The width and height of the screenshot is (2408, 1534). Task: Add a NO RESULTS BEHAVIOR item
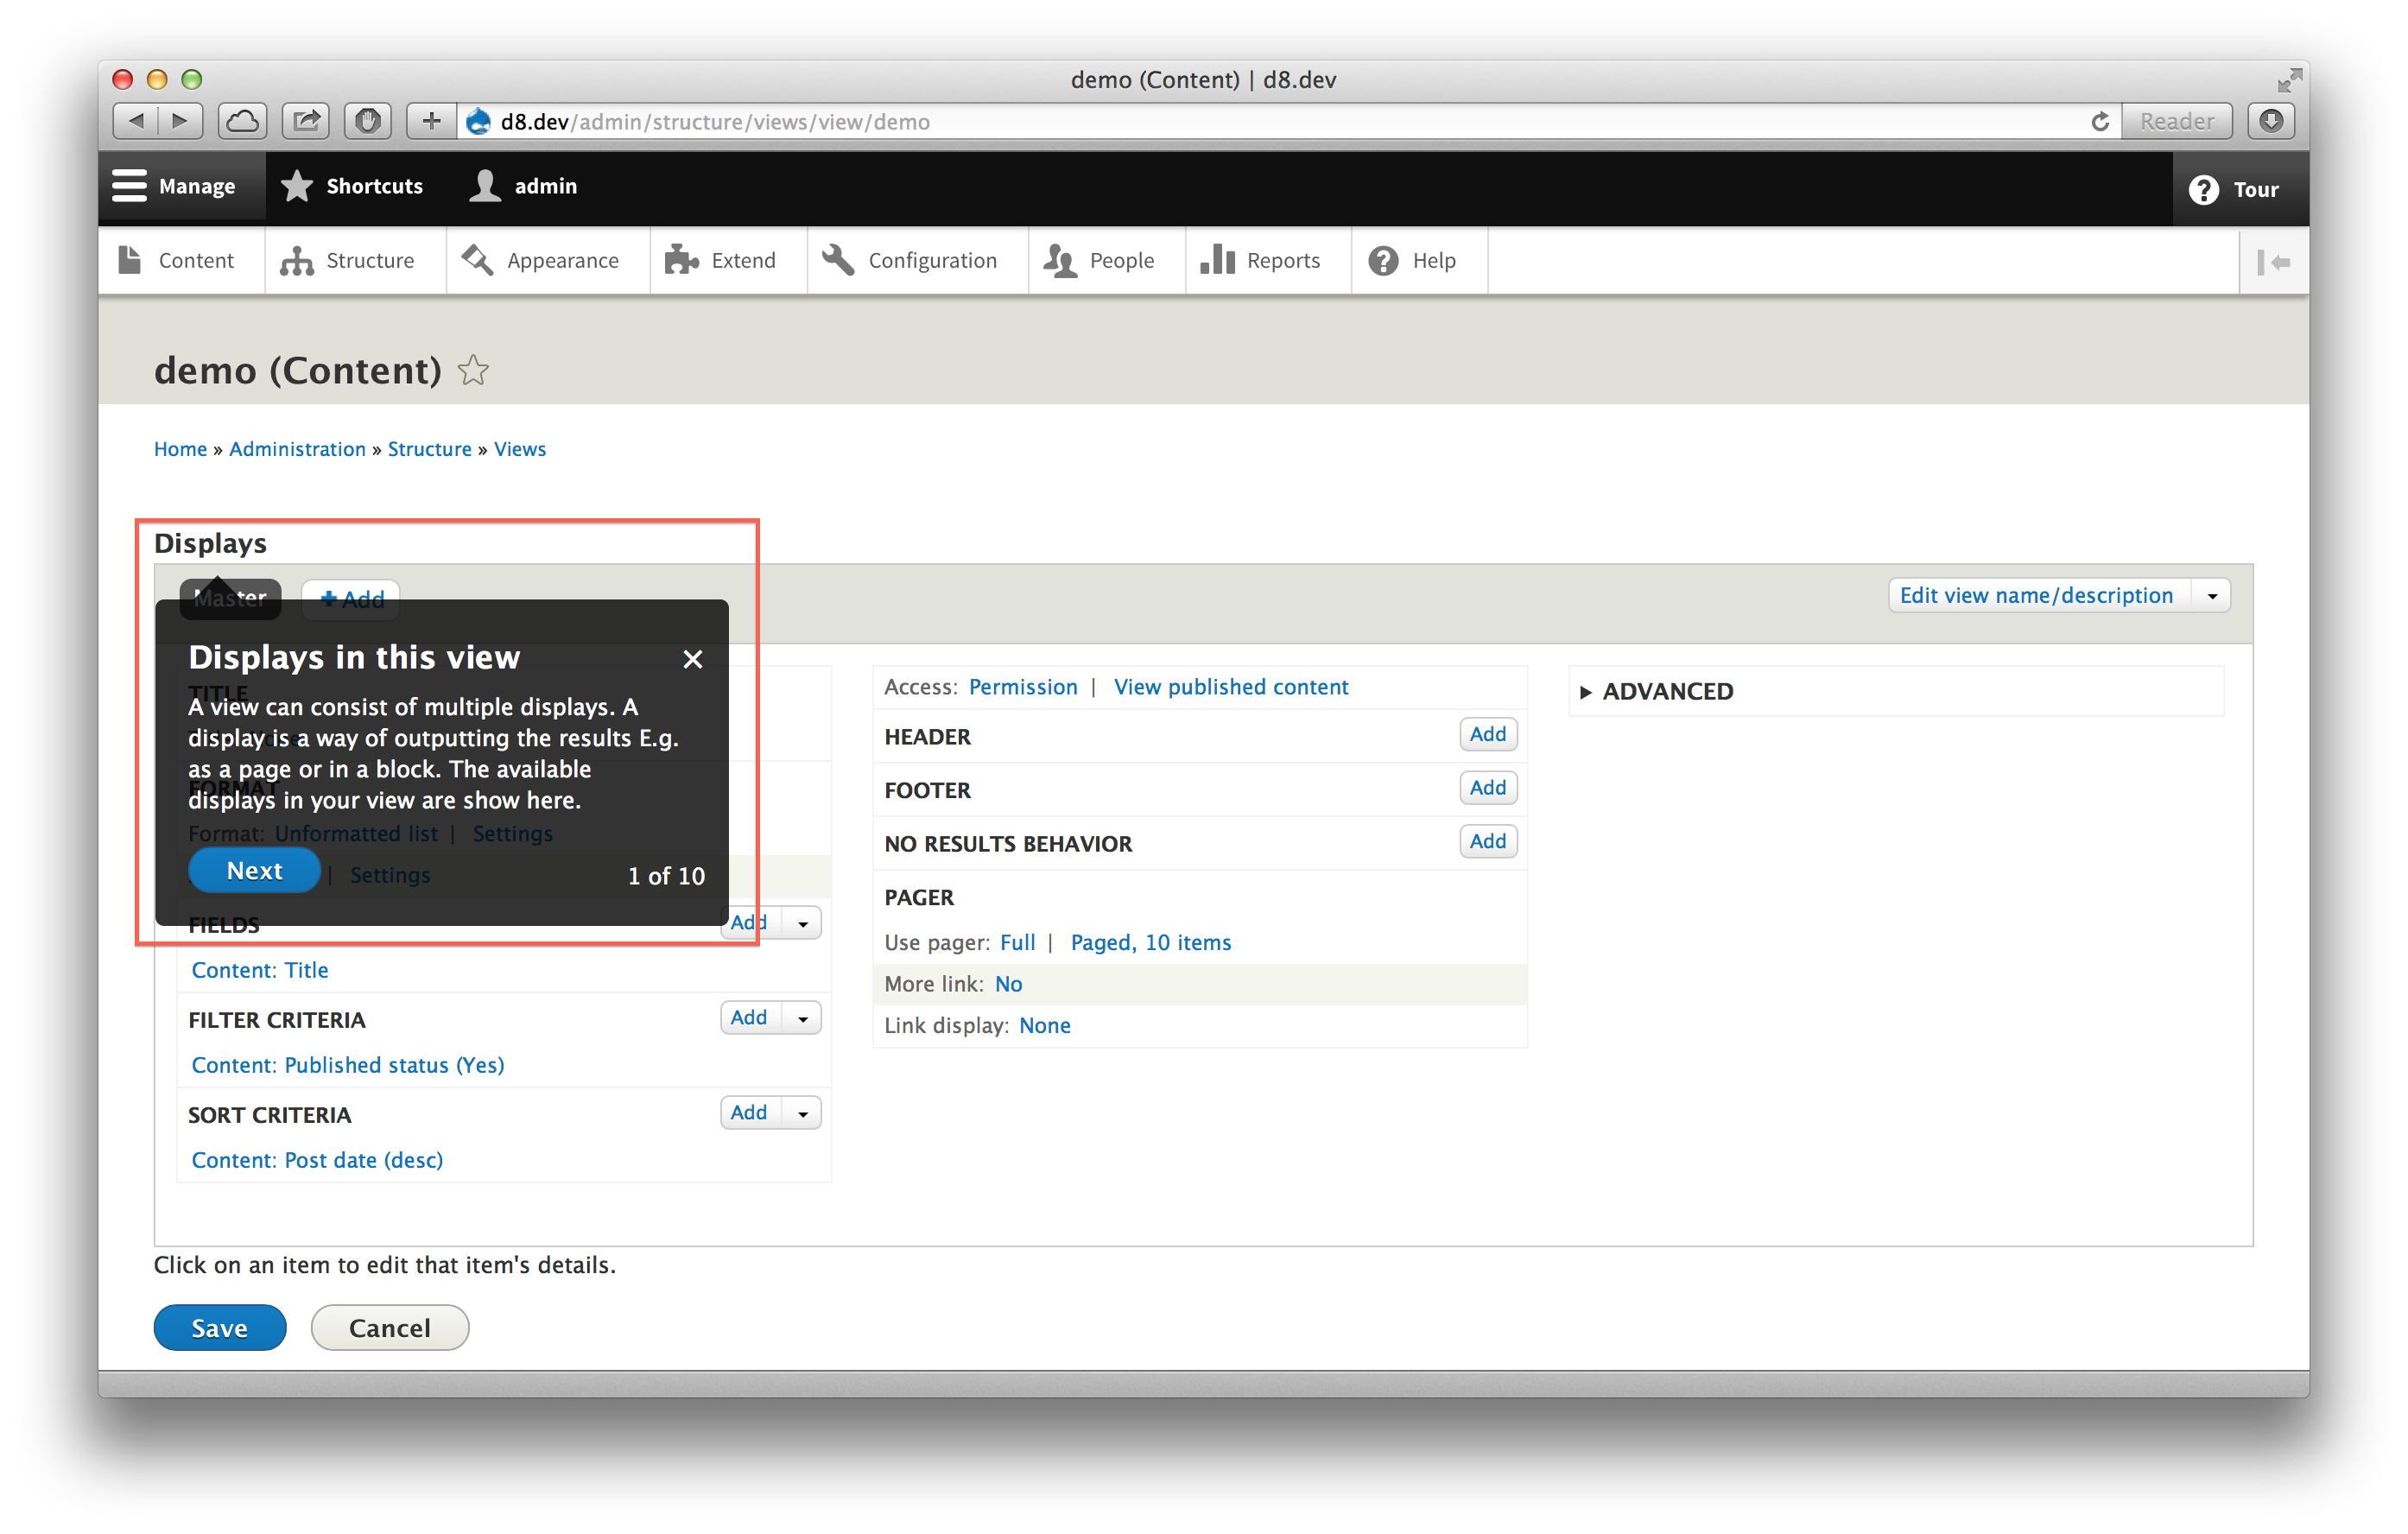(1487, 841)
